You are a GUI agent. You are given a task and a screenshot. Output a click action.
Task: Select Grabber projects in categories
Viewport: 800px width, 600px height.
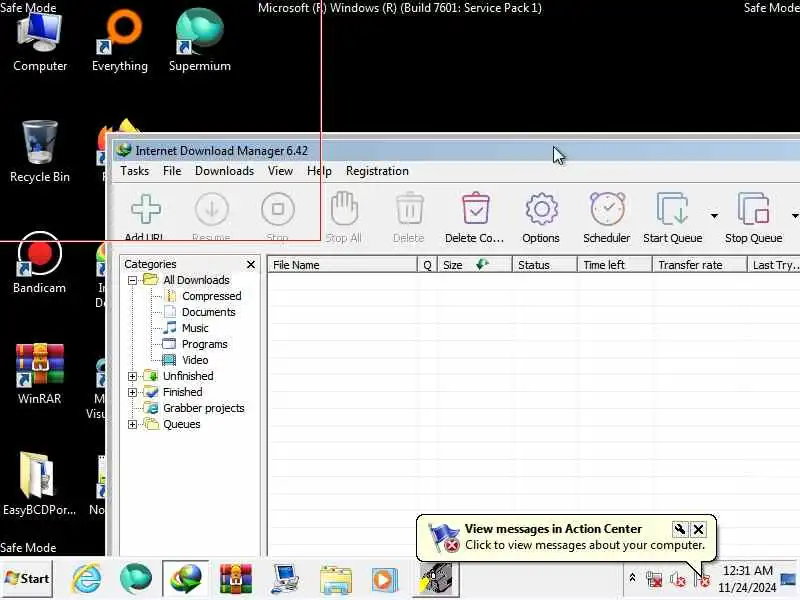pos(204,408)
